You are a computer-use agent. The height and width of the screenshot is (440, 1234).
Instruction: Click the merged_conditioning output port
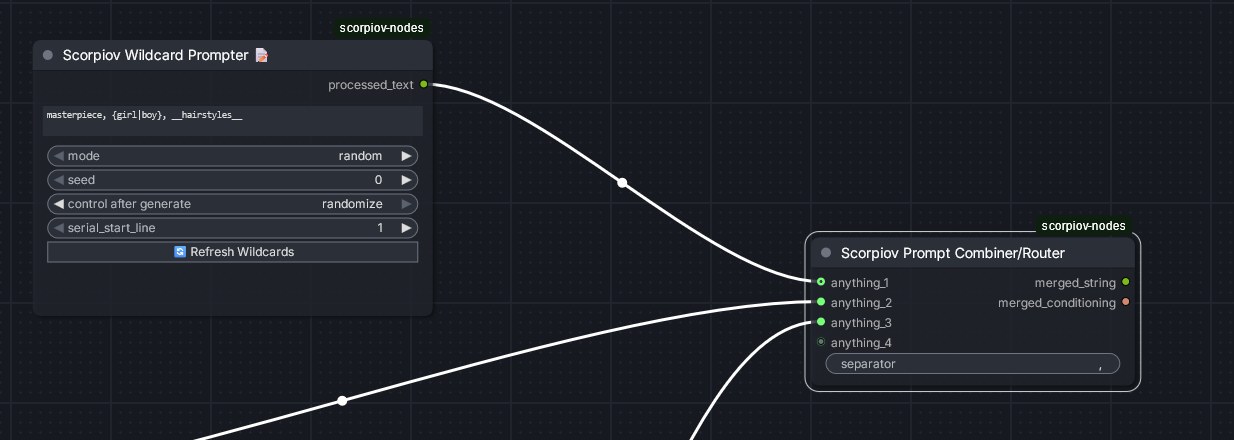point(1126,302)
